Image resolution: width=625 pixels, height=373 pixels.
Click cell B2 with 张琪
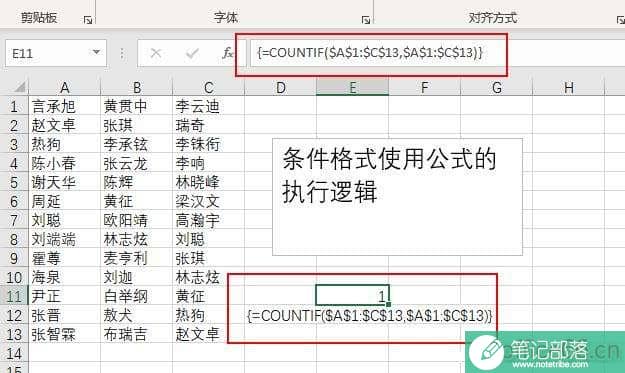[137, 125]
